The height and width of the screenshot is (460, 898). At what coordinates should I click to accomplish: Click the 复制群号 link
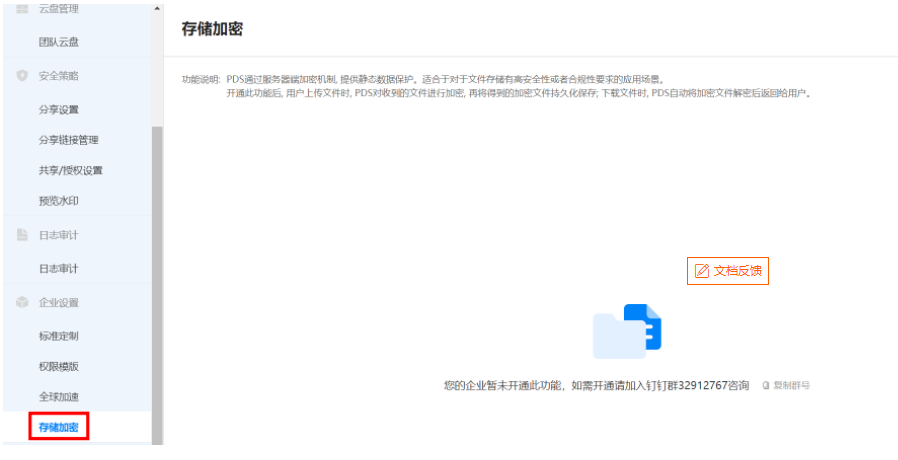coord(787,385)
